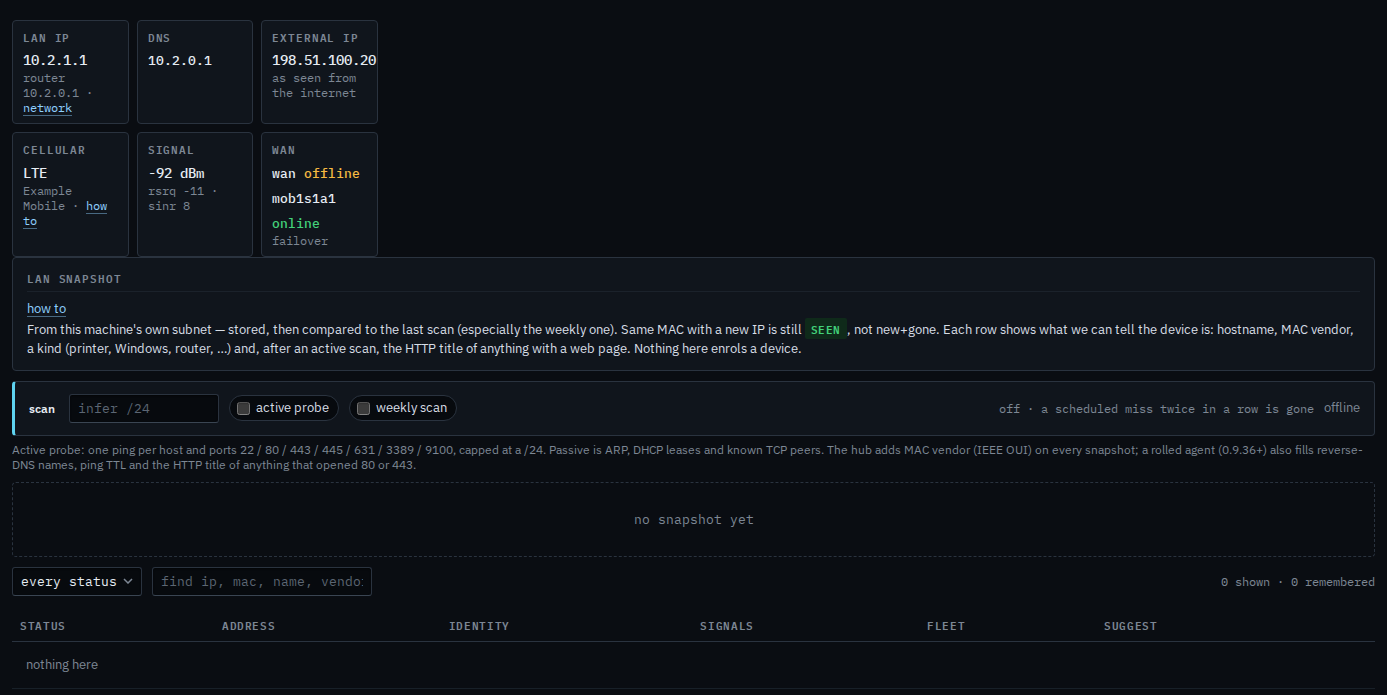This screenshot has height=695, width=1387.
Task: Click the orange wan offline status
Action: [332, 173]
